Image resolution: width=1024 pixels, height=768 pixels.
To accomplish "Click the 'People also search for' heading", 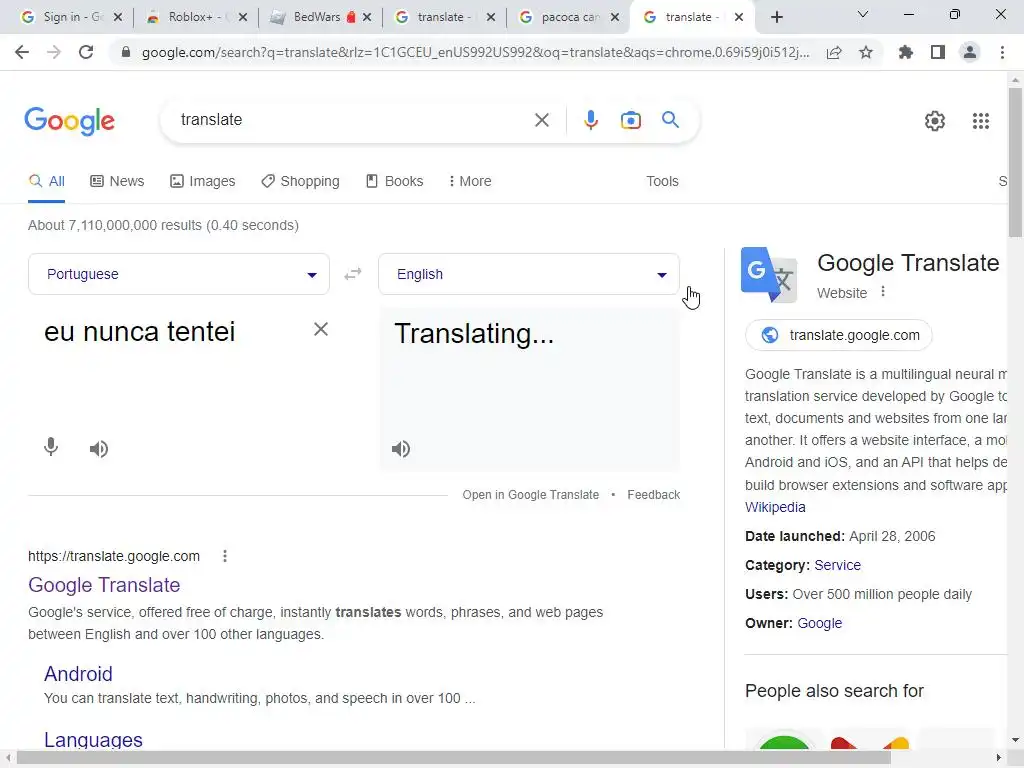I will pyautogui.click(x=834, y=690).
